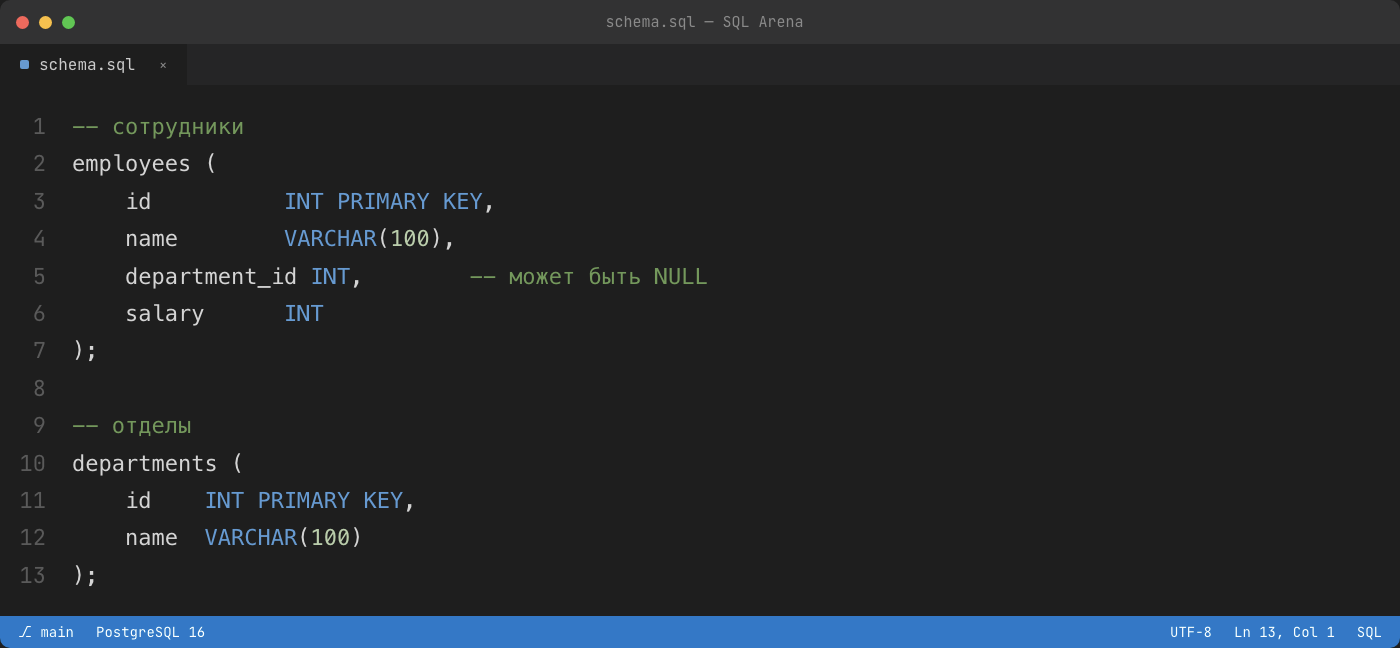The image size is (1400, 648).
Task: Click the comment '-- отделы'
Action: click(132, 426)
